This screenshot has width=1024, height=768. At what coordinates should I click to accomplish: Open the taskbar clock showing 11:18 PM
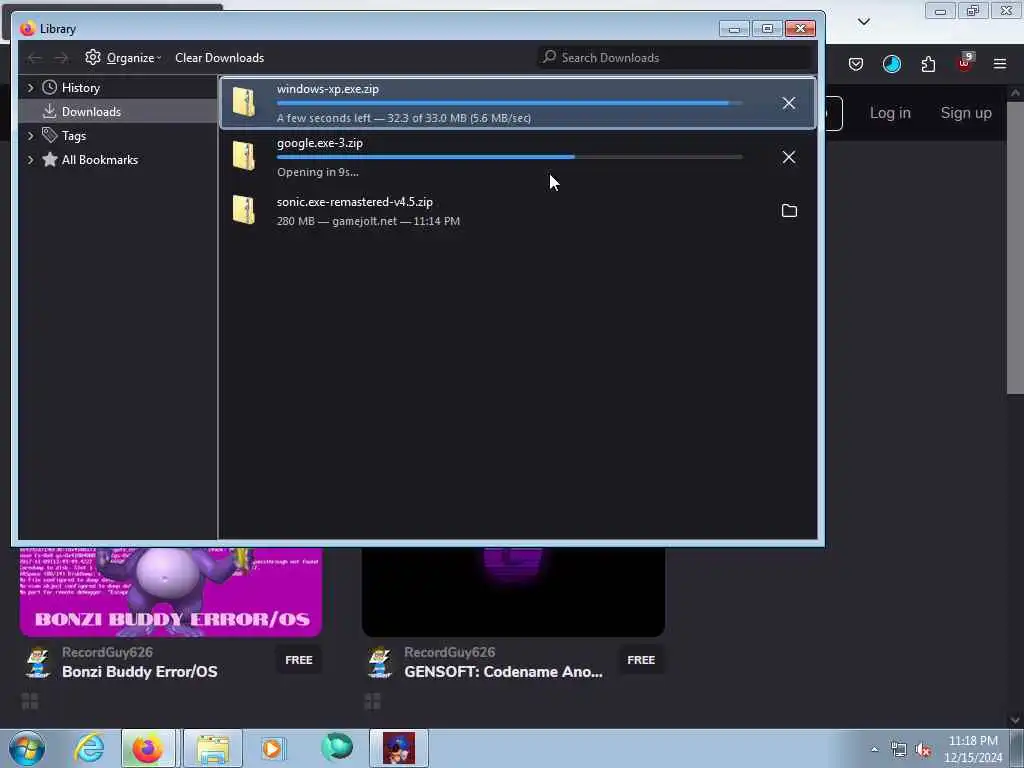[x=973, y=748]
